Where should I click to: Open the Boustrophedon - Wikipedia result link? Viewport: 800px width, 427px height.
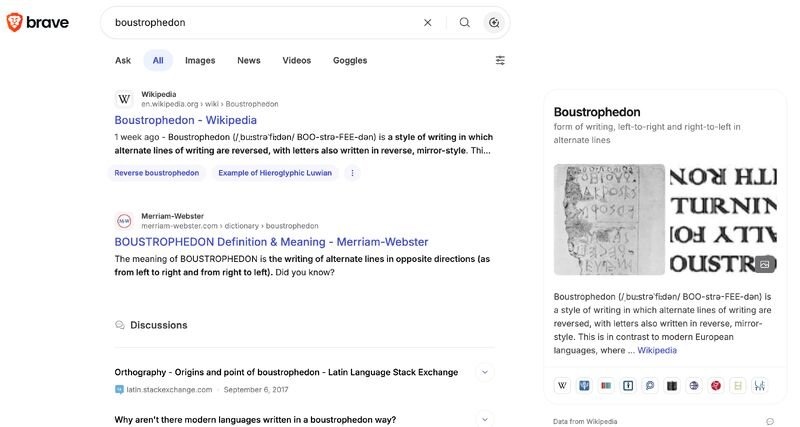click(x=185, y=120)
